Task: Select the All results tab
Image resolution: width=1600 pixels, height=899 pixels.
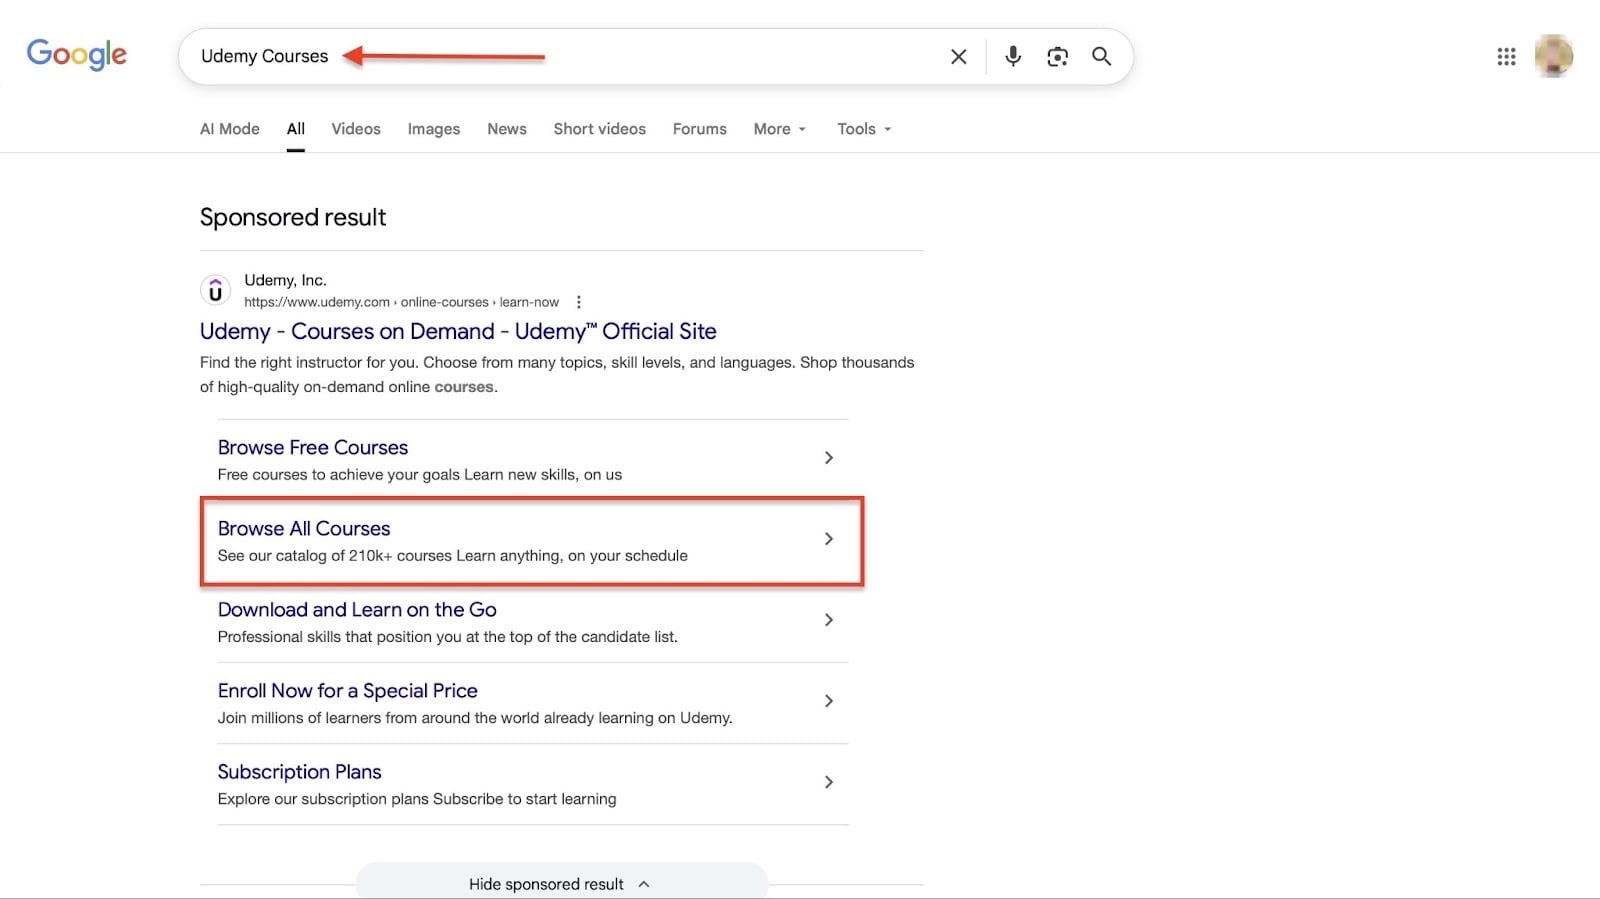Action: [x=296, y=129]
